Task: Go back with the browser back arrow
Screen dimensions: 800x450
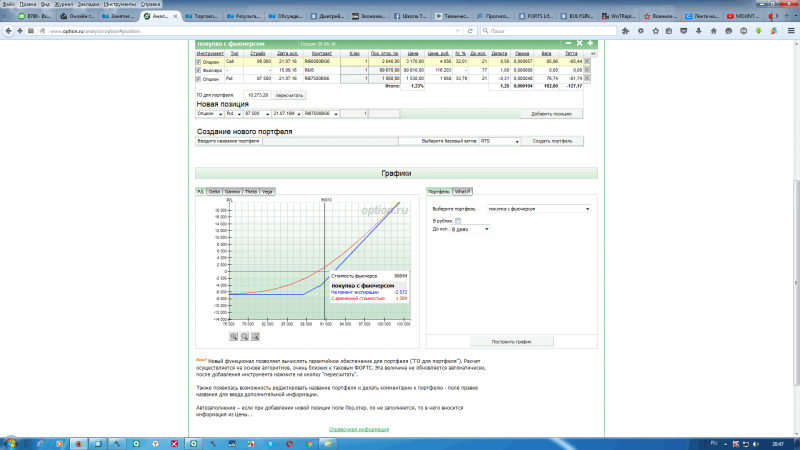Action: point(8,31)
